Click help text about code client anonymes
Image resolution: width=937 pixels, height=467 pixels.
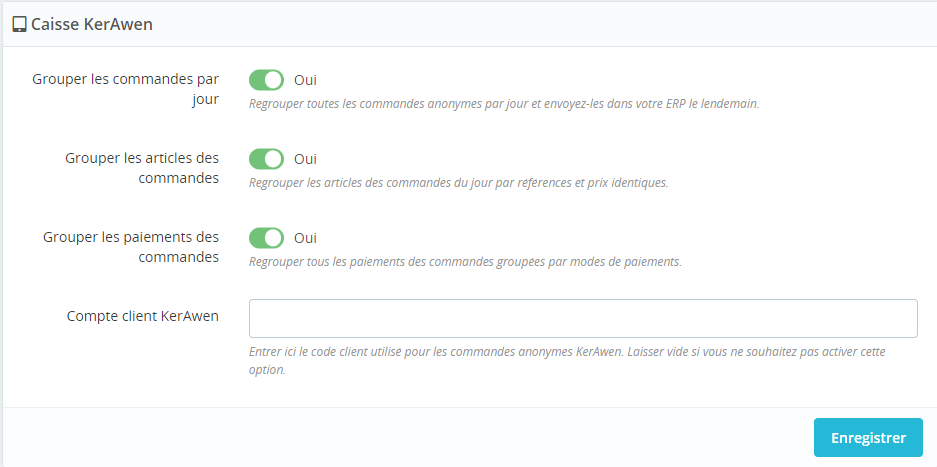[567, 361]
